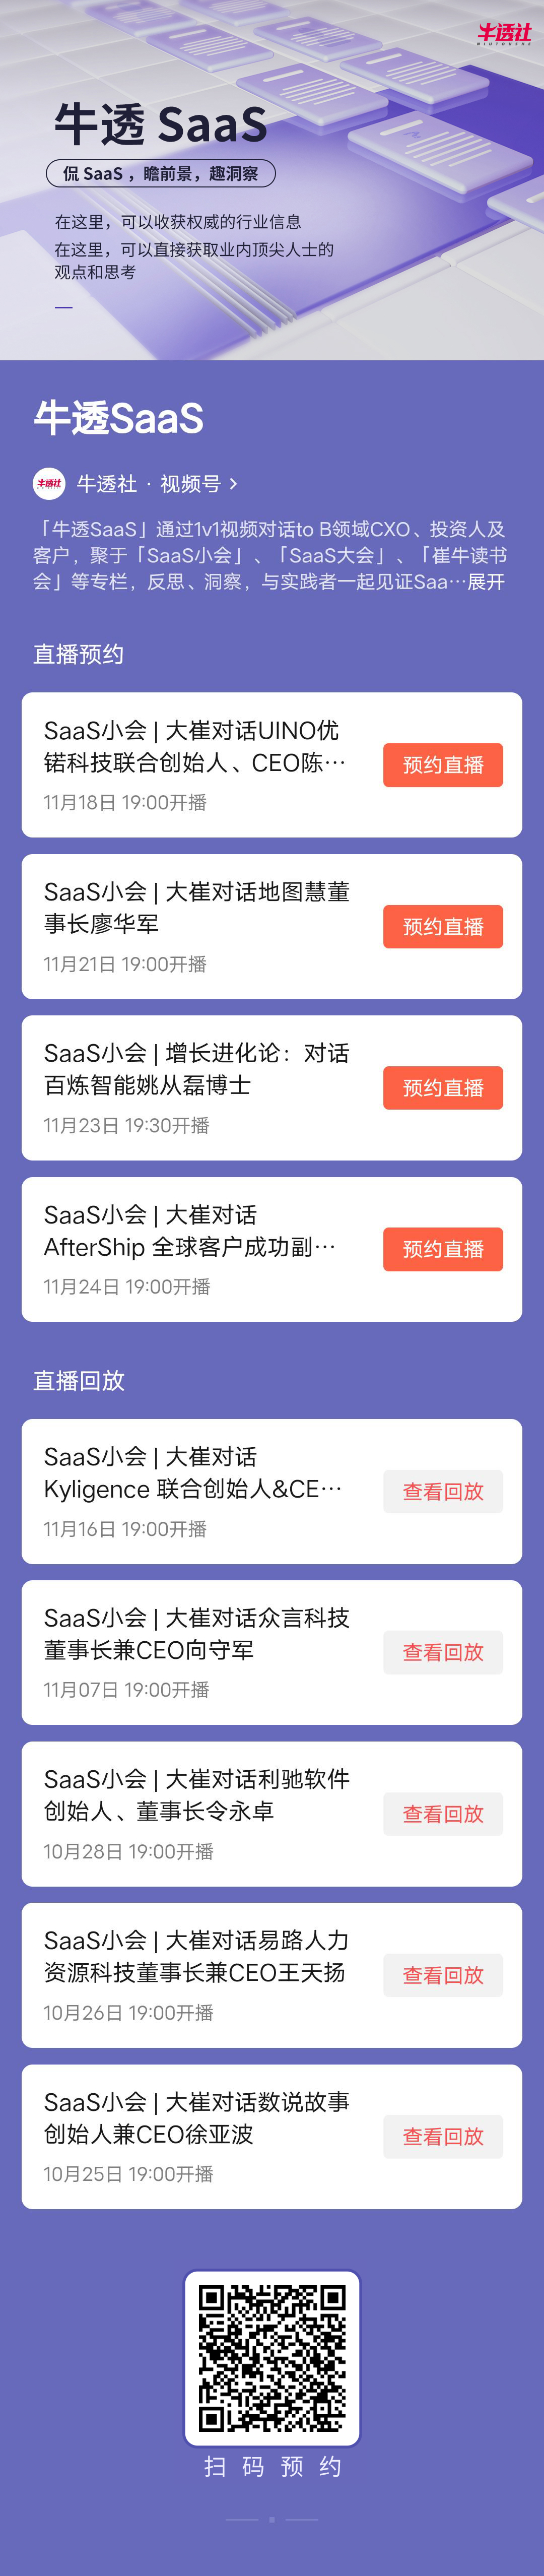View replay of 利驰软件令永卓 session

coord(443,1813)
